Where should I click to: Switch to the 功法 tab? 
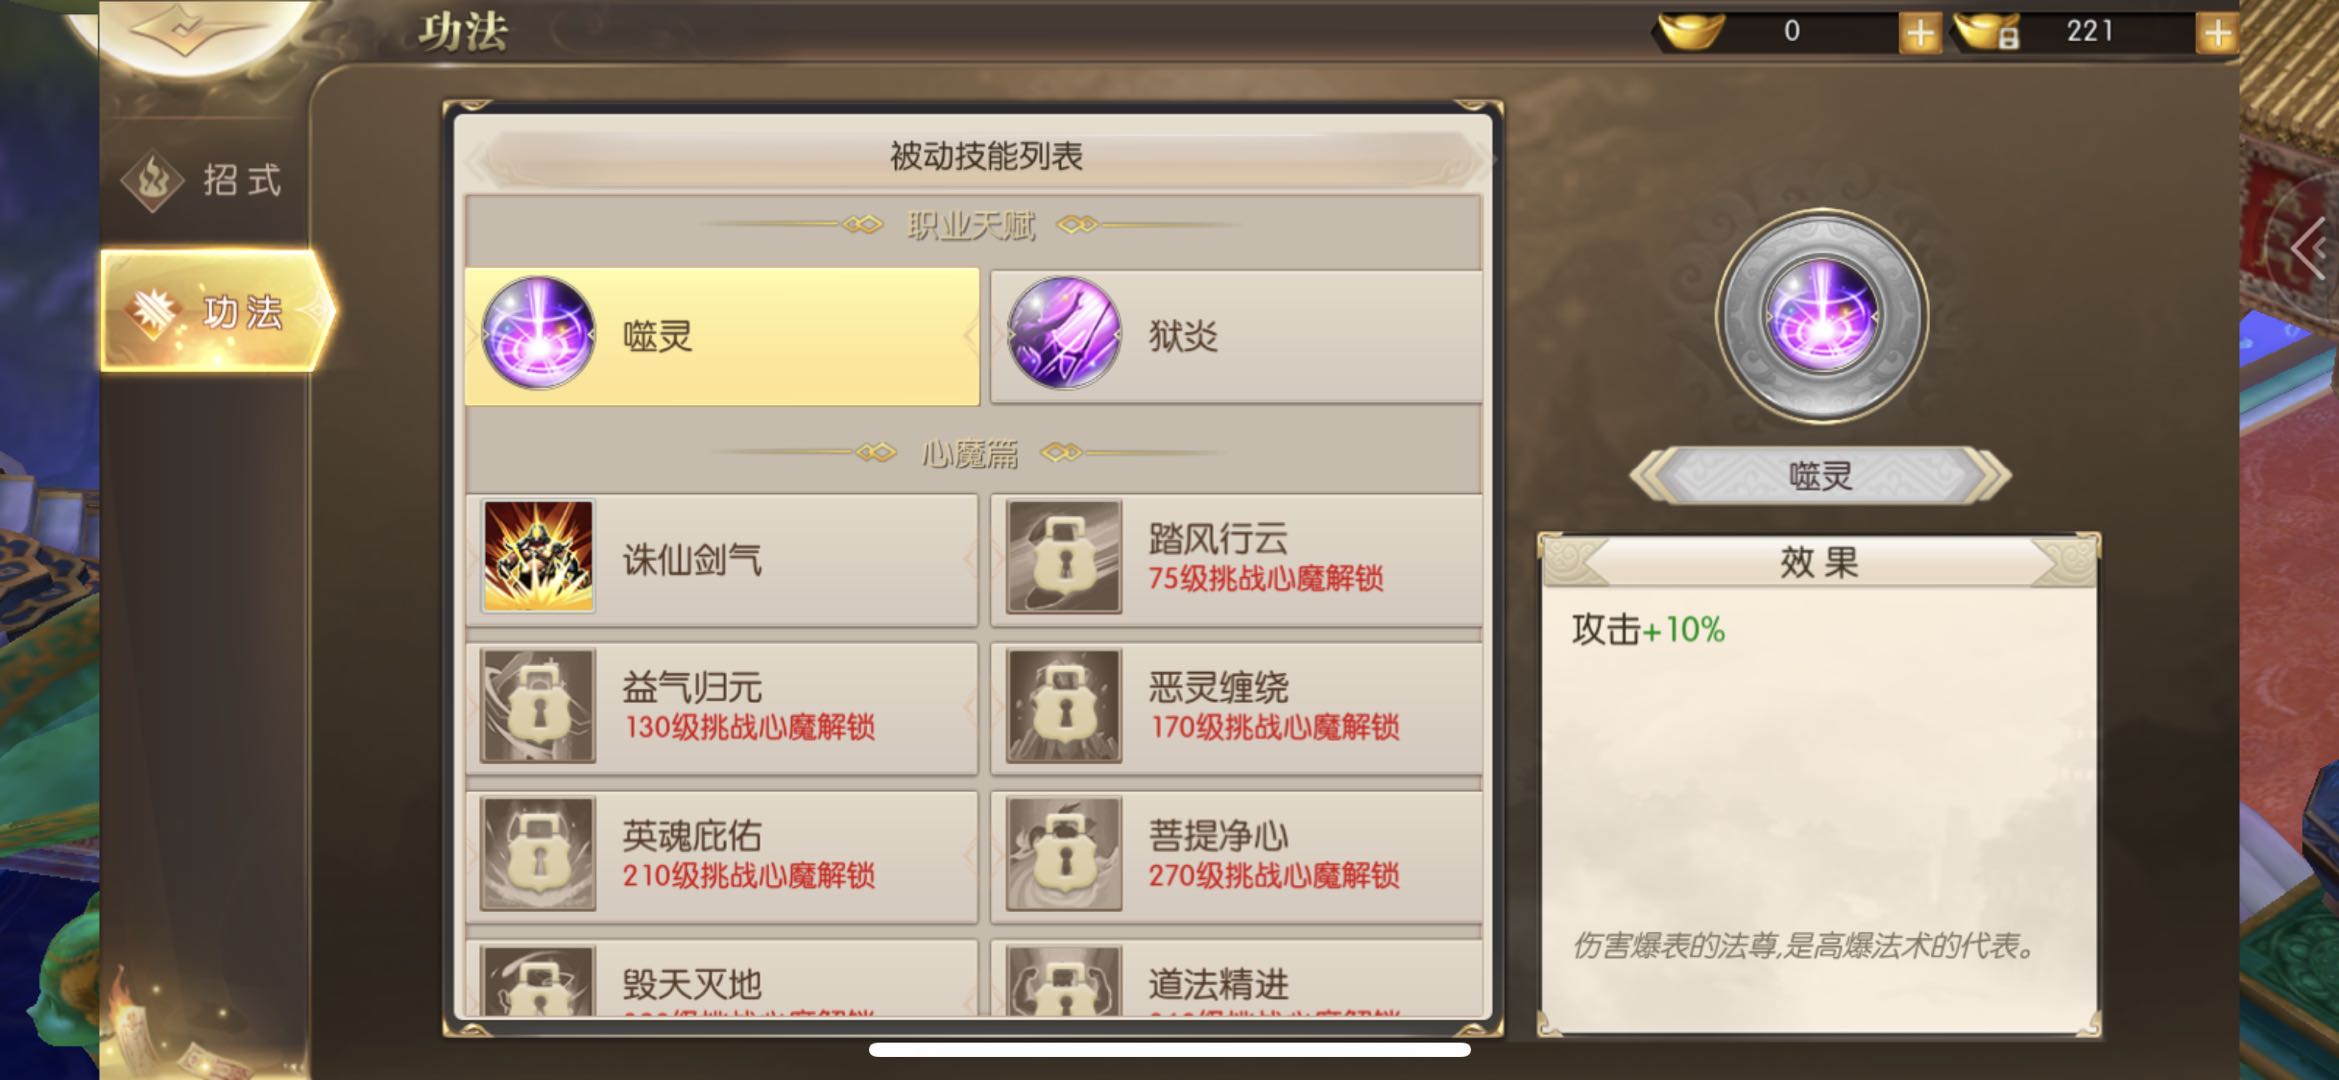pos(215,311)
